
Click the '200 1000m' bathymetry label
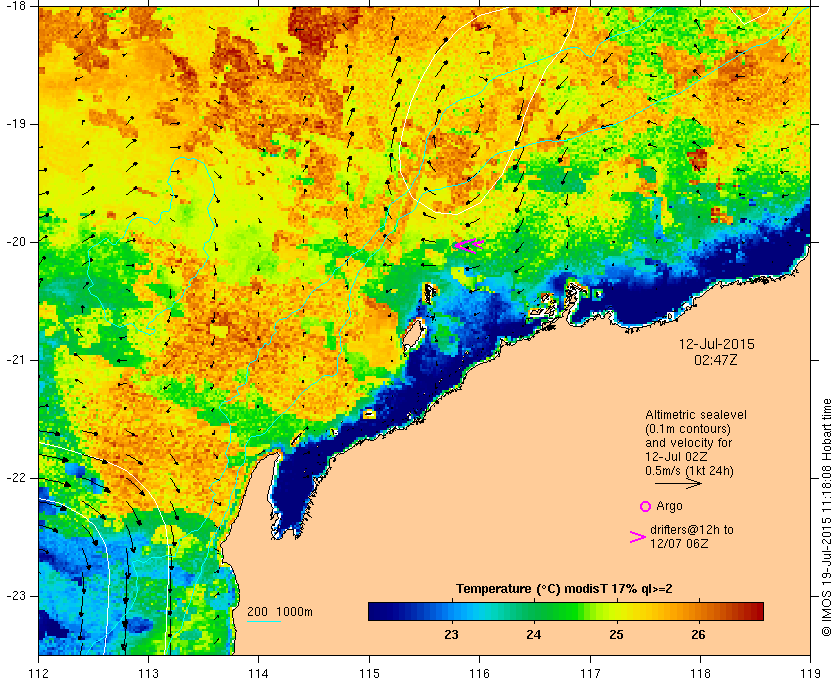pos(280,612)
